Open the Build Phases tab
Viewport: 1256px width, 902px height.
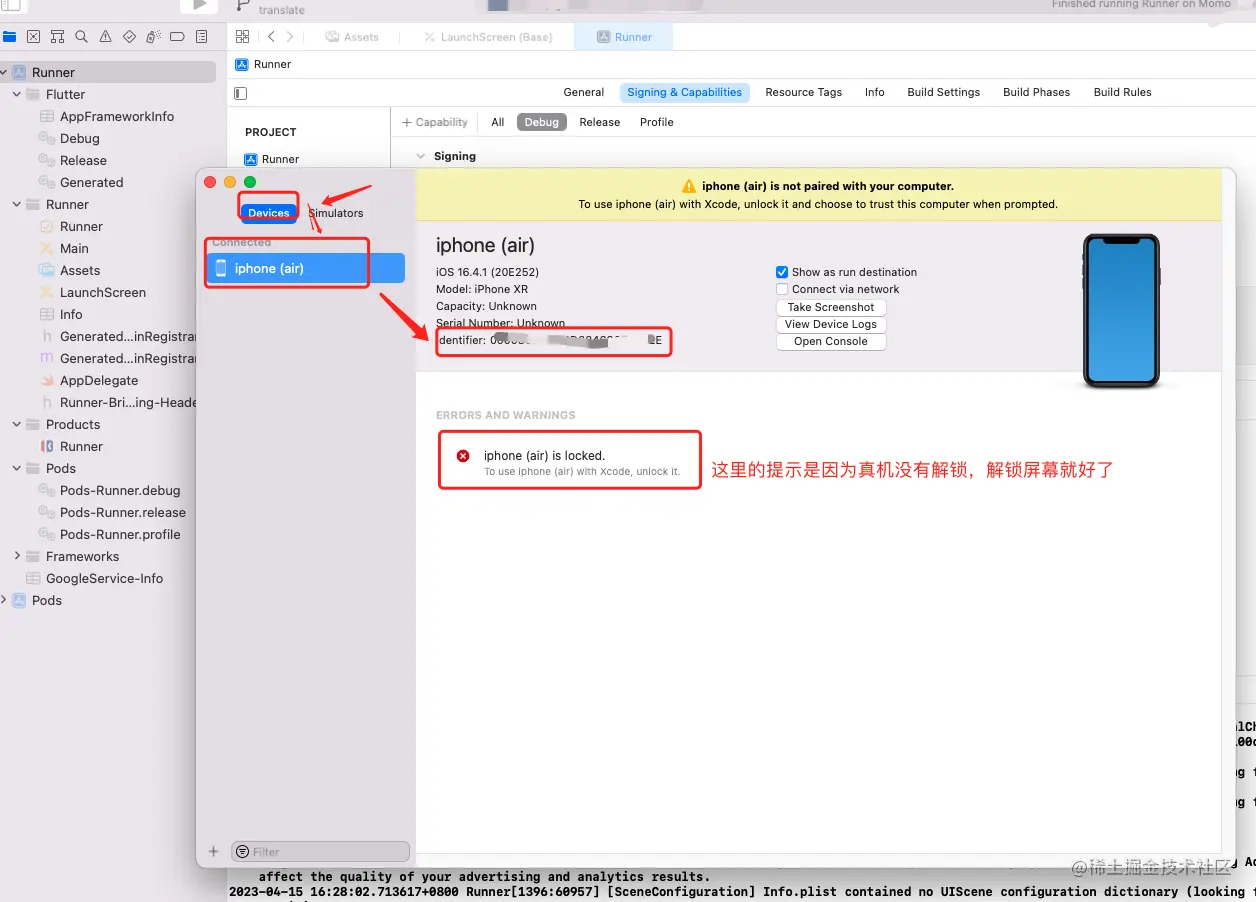pos(1036,92)
